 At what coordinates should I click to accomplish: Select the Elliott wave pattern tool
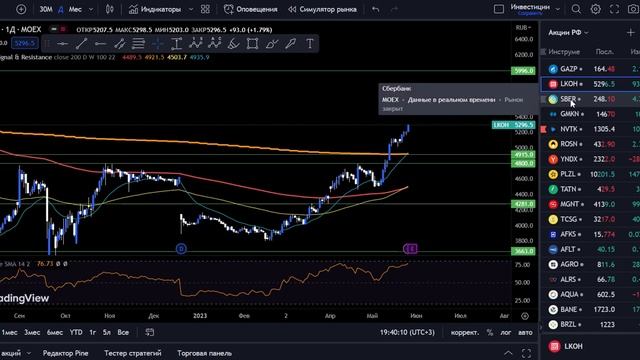pyautogui.click(x=196, y=43)
